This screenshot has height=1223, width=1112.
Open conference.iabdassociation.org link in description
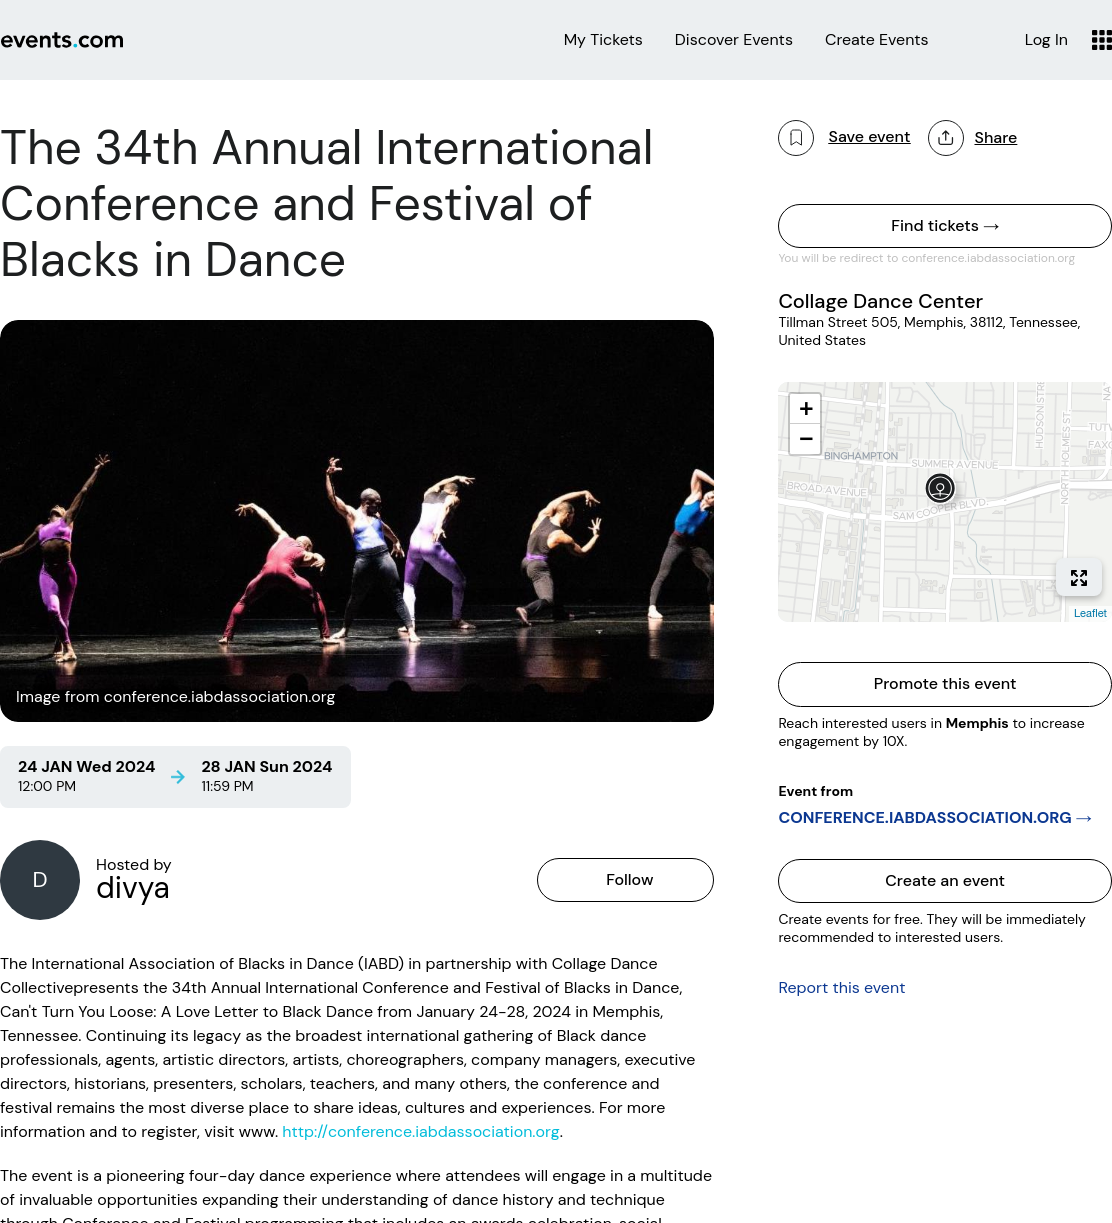(420, 1132)
